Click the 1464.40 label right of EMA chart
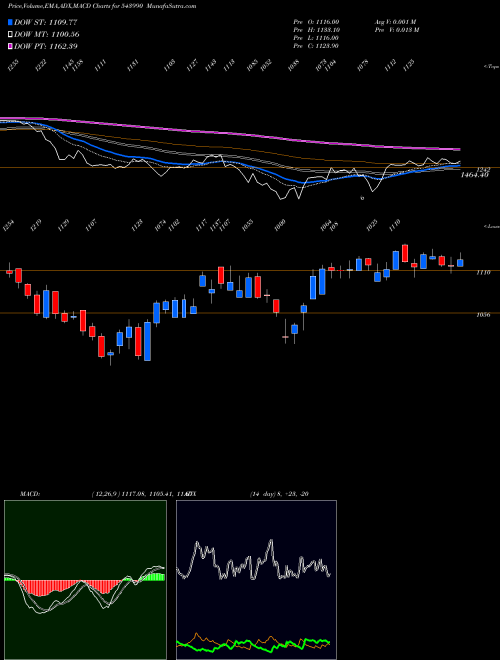500x660 pixels. (474, 175)
